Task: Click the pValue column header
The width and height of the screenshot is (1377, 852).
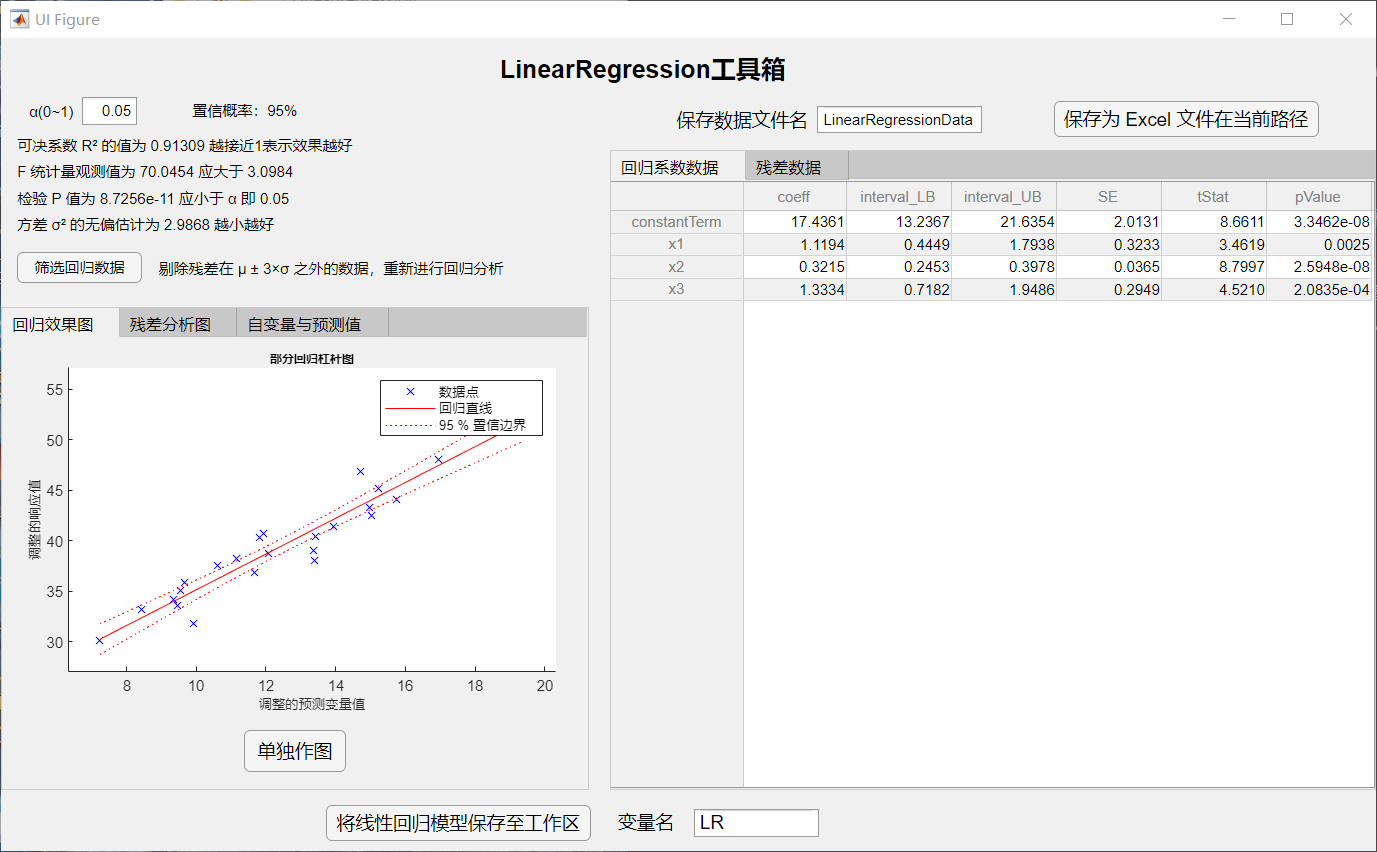Action: coord(1317,197)
